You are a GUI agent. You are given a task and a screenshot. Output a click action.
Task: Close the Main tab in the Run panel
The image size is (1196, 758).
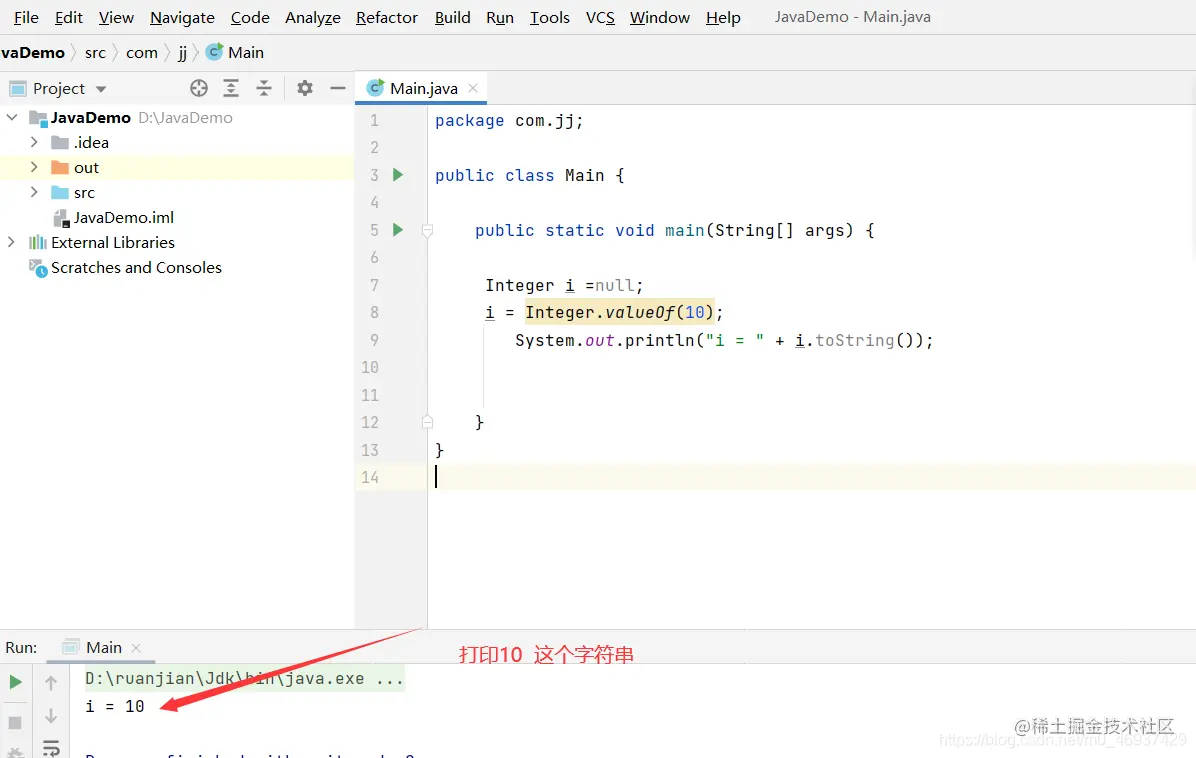click(136, 647)
